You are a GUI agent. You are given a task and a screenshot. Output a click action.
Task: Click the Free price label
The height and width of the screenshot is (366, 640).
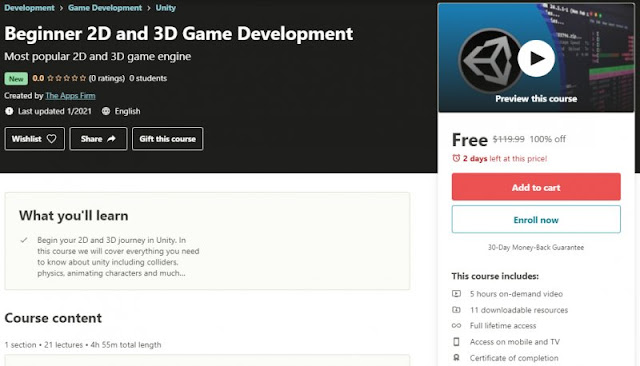click(x=470, y=140)
